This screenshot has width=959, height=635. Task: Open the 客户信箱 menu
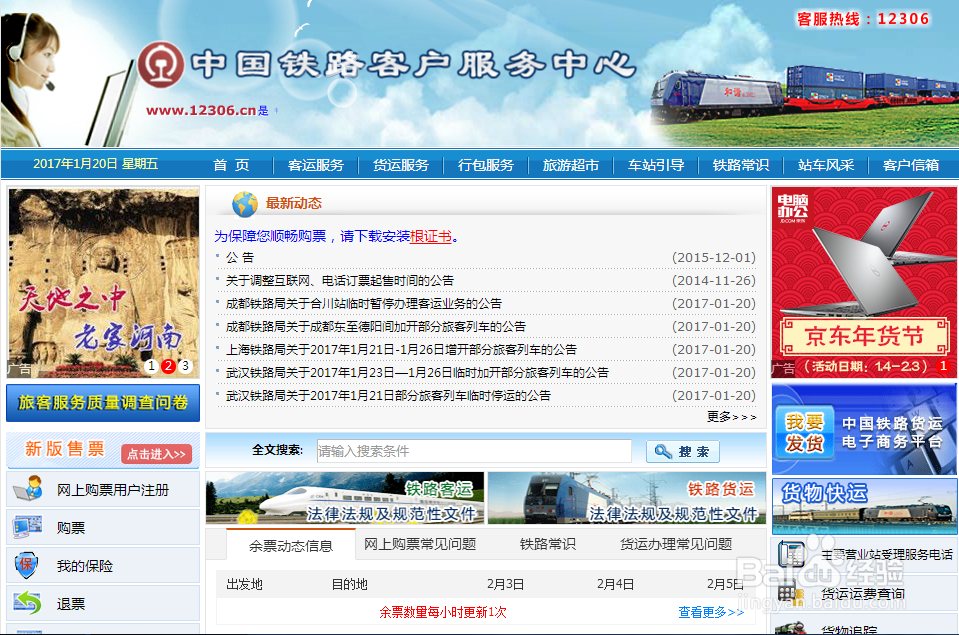click(x=911, y=165)
